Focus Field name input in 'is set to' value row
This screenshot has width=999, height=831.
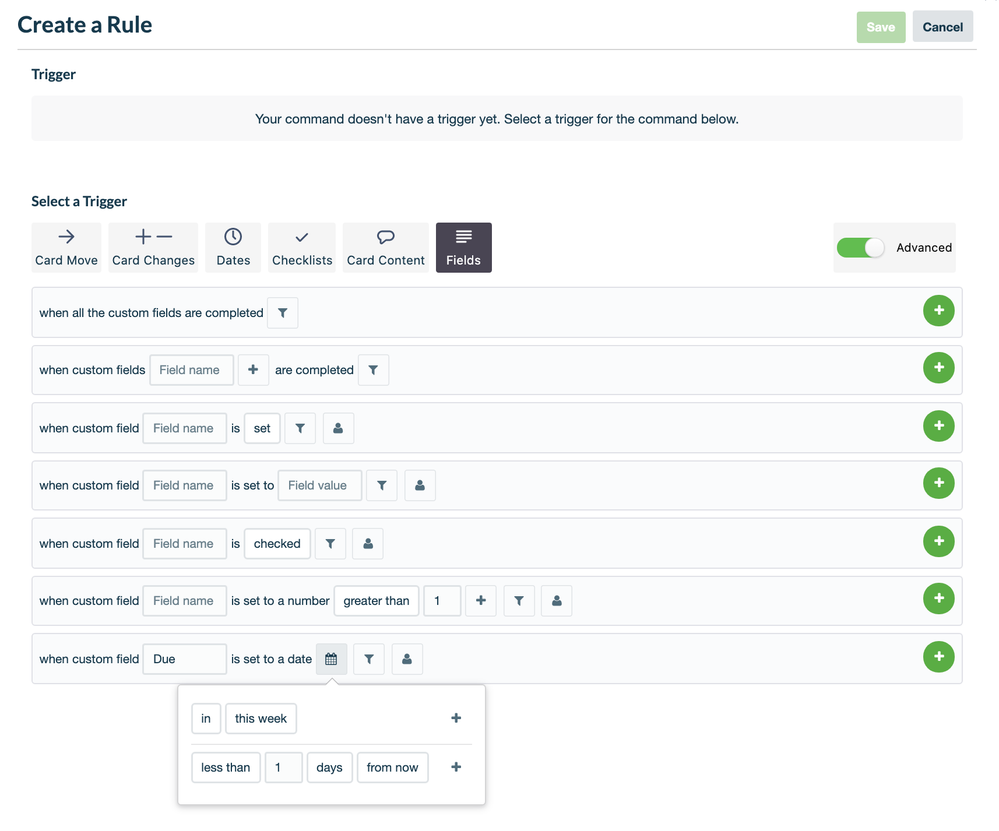tap(185, 486)
